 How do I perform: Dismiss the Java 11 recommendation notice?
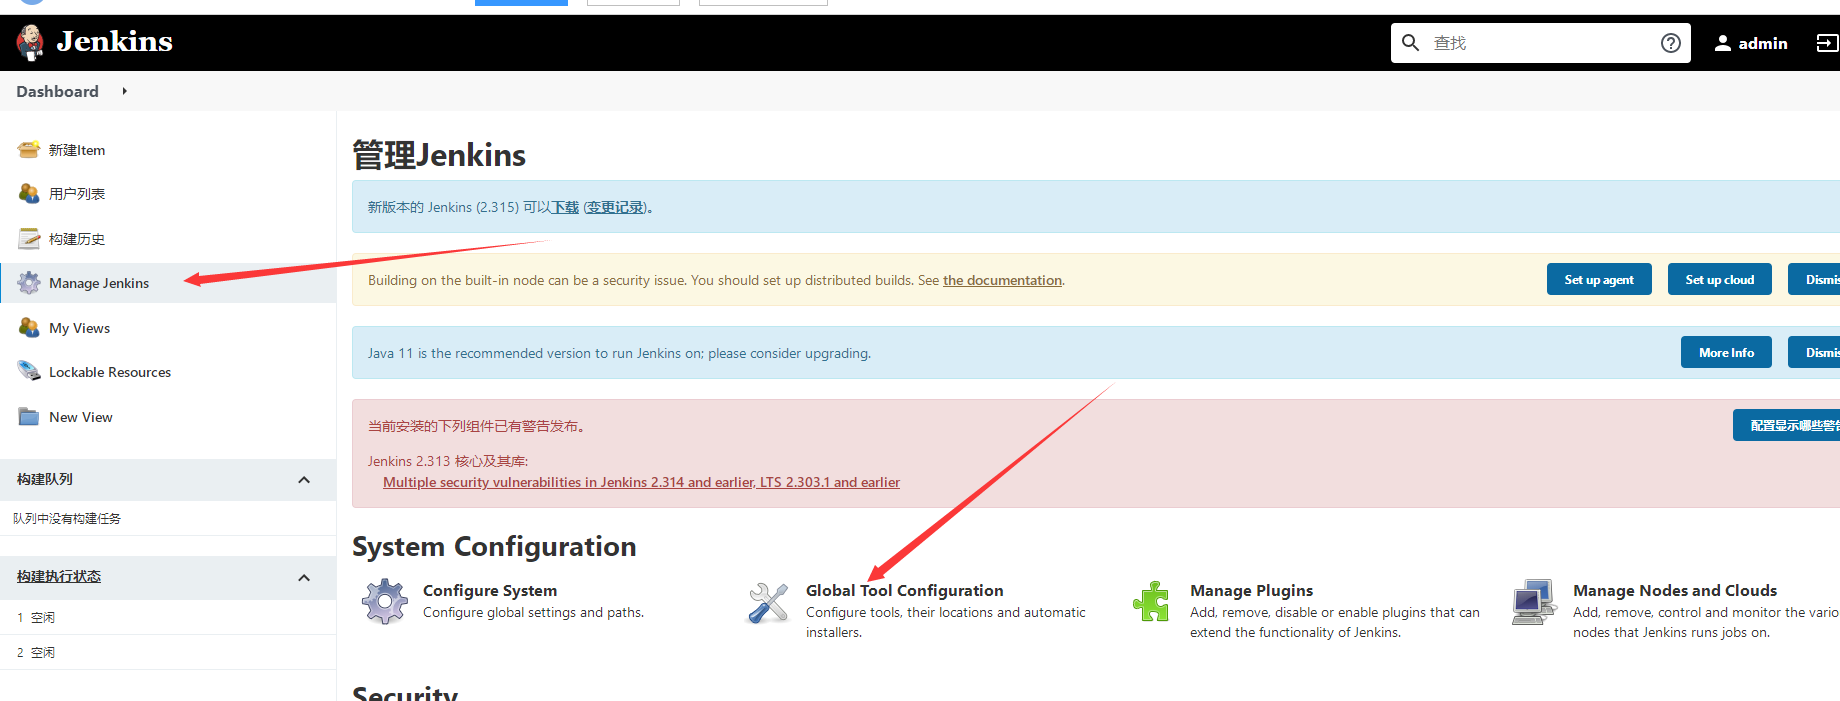(x=1814, y=353)
